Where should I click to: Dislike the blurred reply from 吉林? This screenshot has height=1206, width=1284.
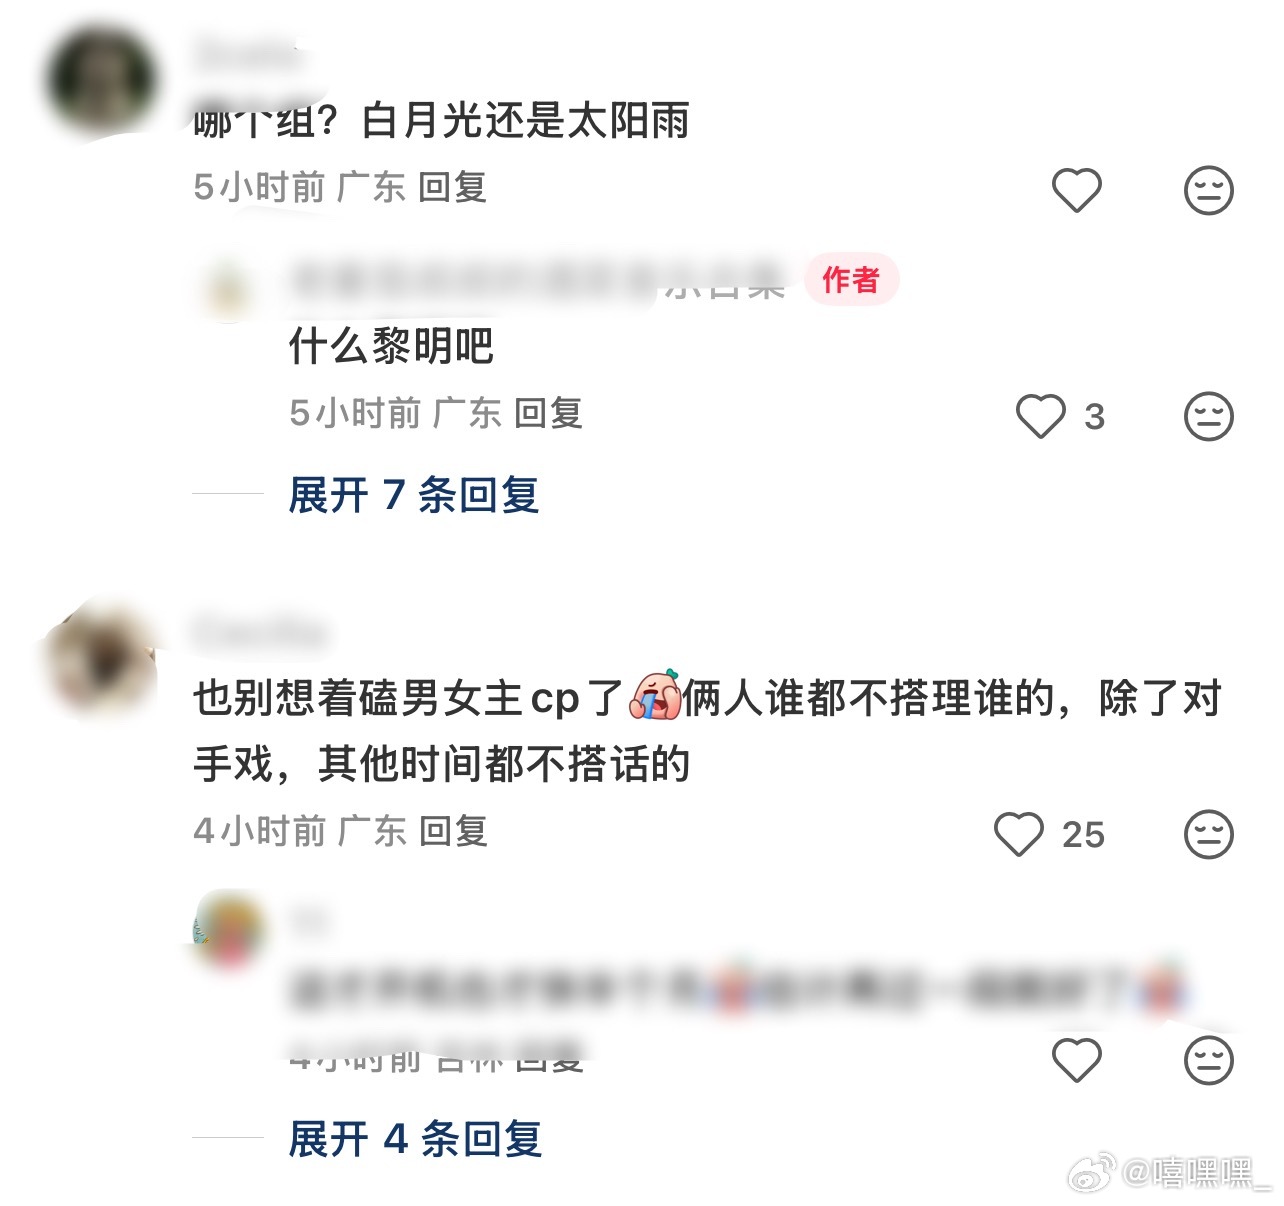click(1208, 1060)
